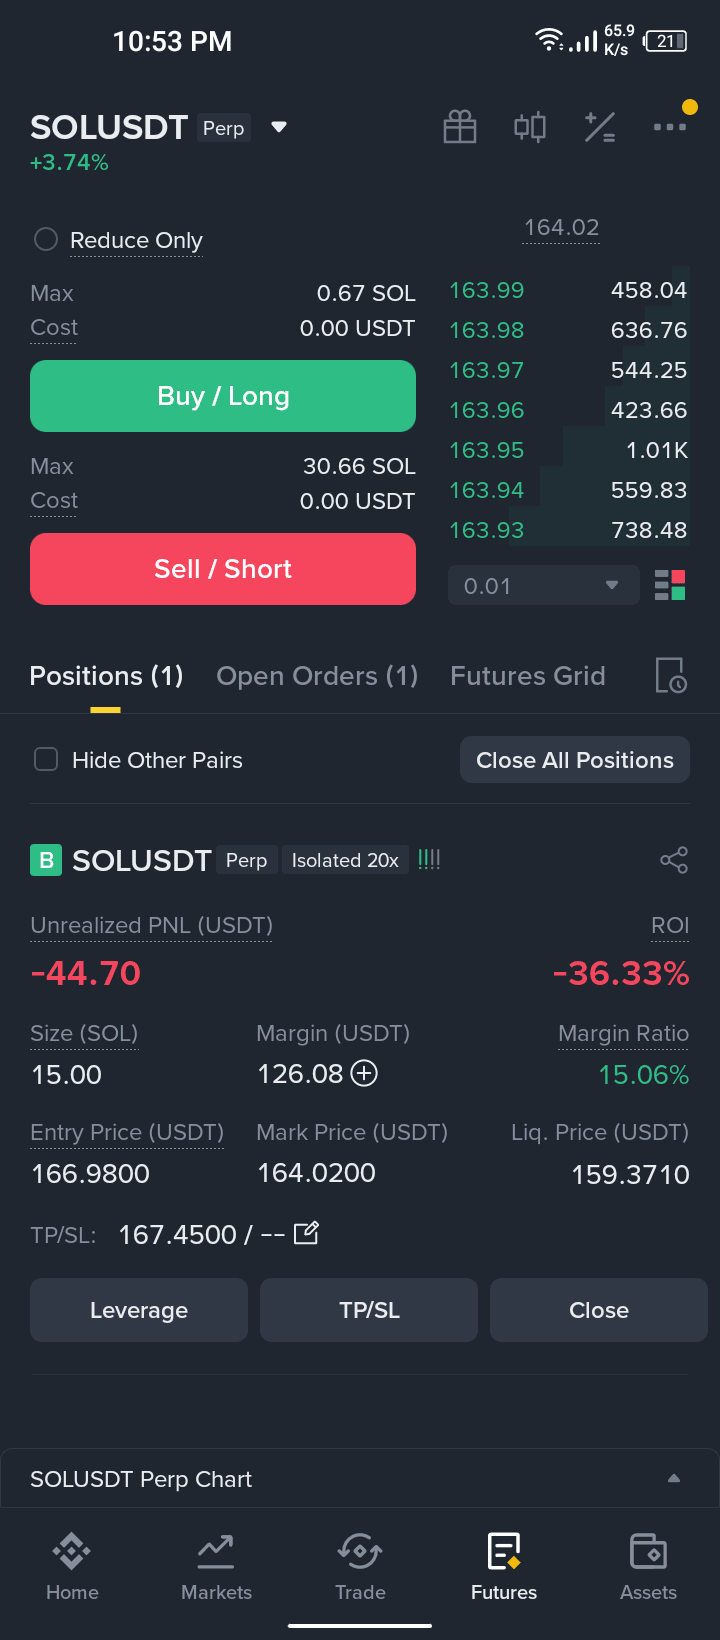Switch to the Futures Grid tab
This screenshot has height=1640, width=720.
[528, 676]
